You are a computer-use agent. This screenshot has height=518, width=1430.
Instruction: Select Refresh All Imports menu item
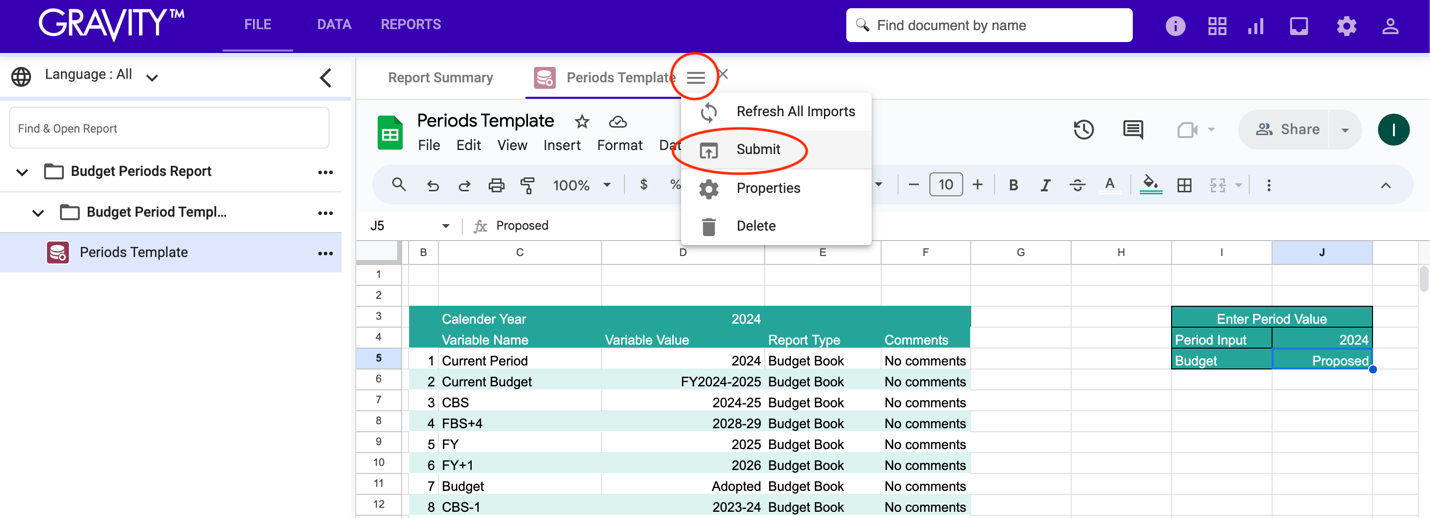(776, 112)
